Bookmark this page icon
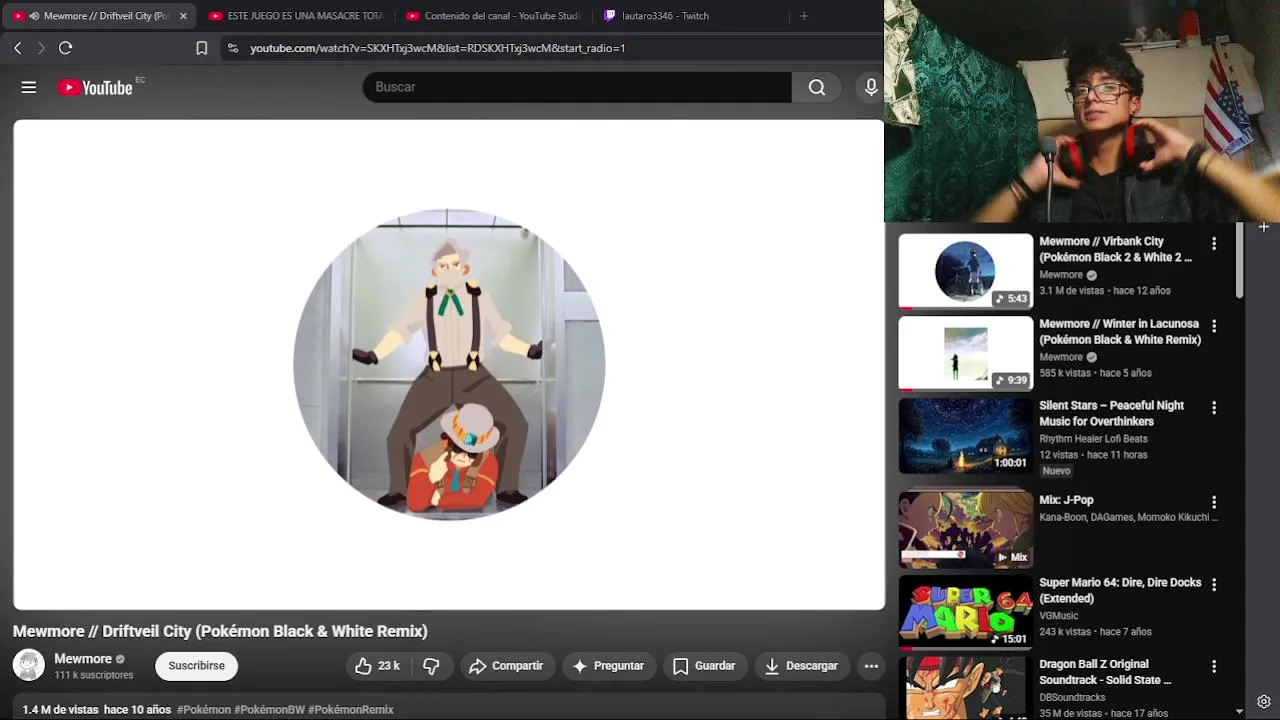 pyautogui.click(x=202, y=48)
